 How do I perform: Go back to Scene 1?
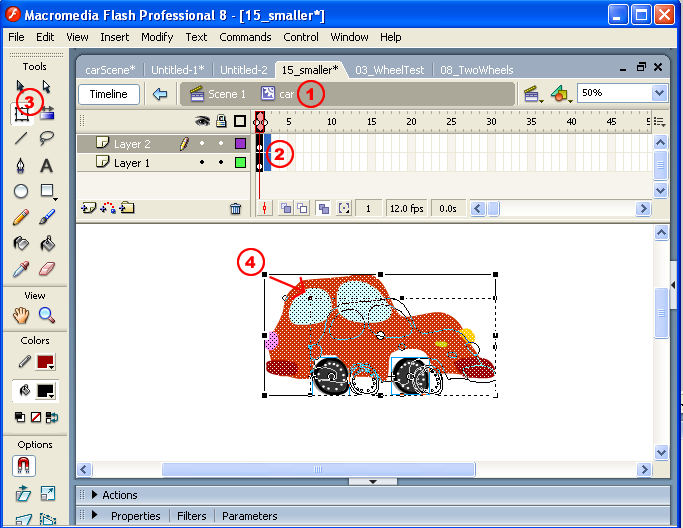[x=218, y=94]
